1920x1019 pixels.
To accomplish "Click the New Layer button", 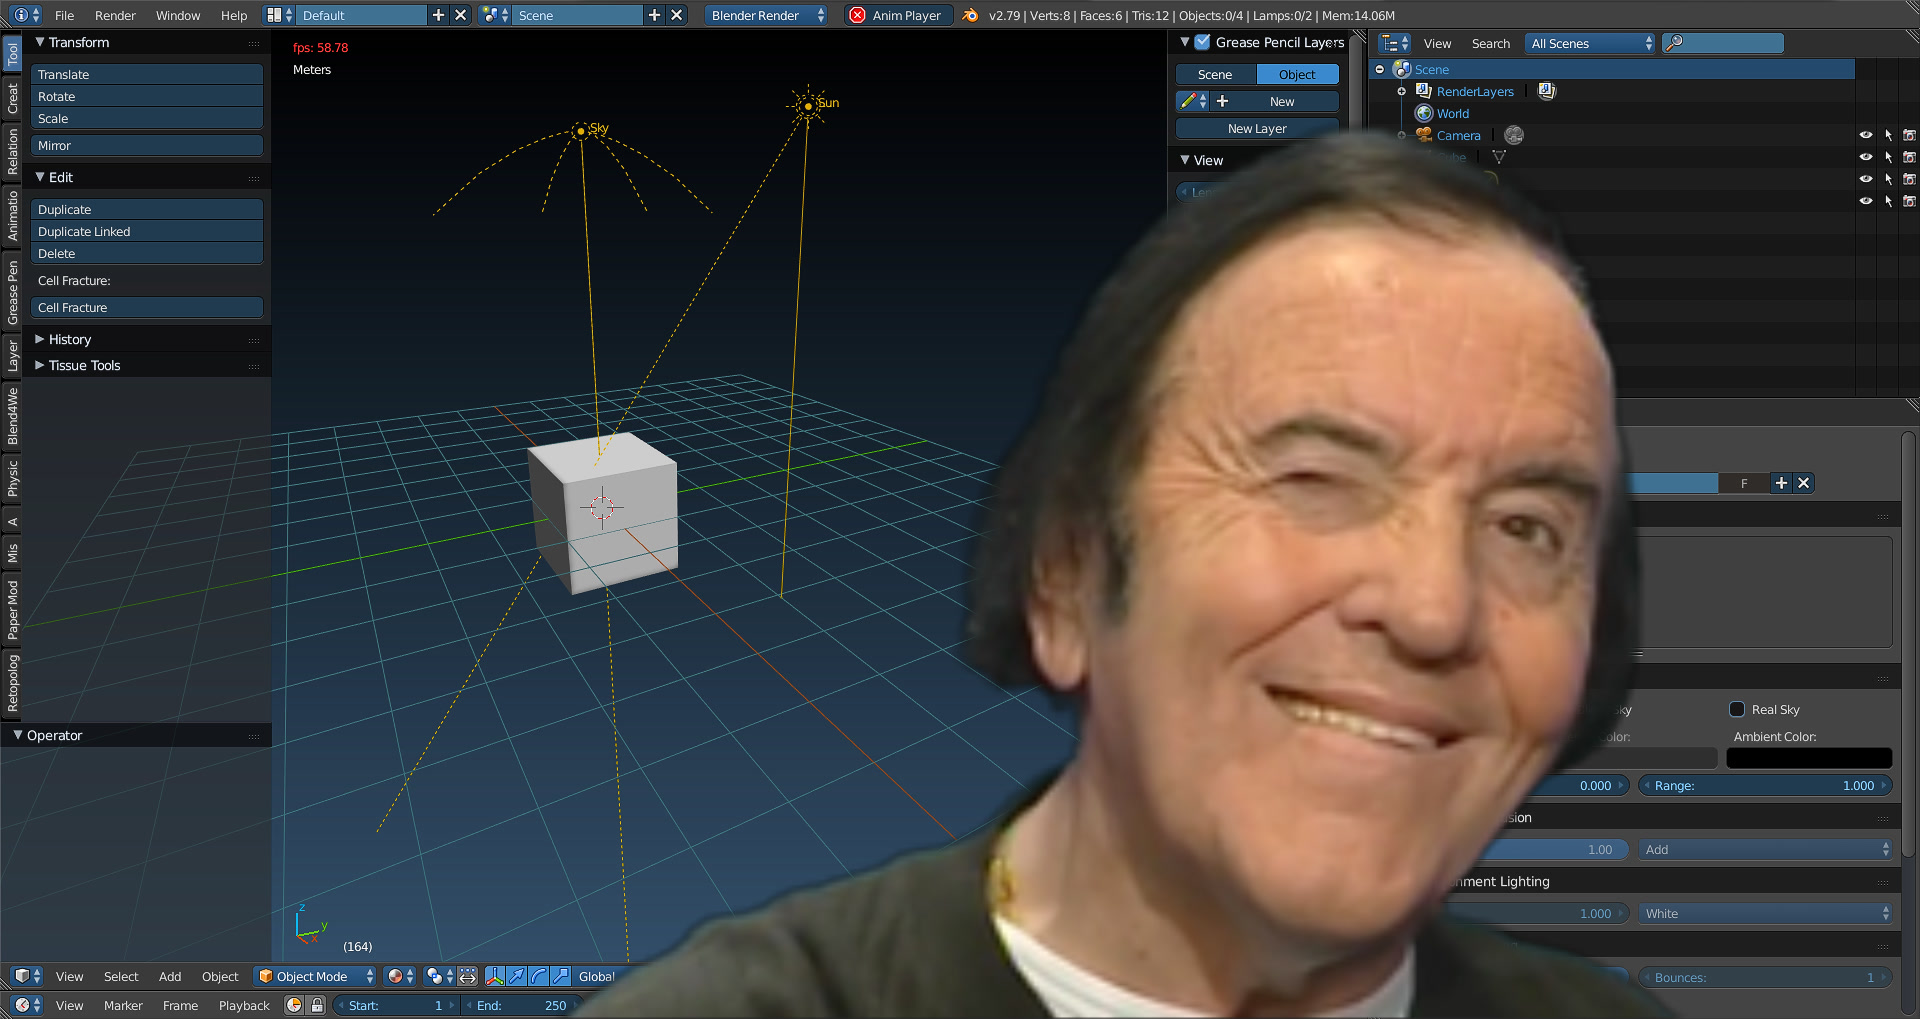I will coord(1256,128).
